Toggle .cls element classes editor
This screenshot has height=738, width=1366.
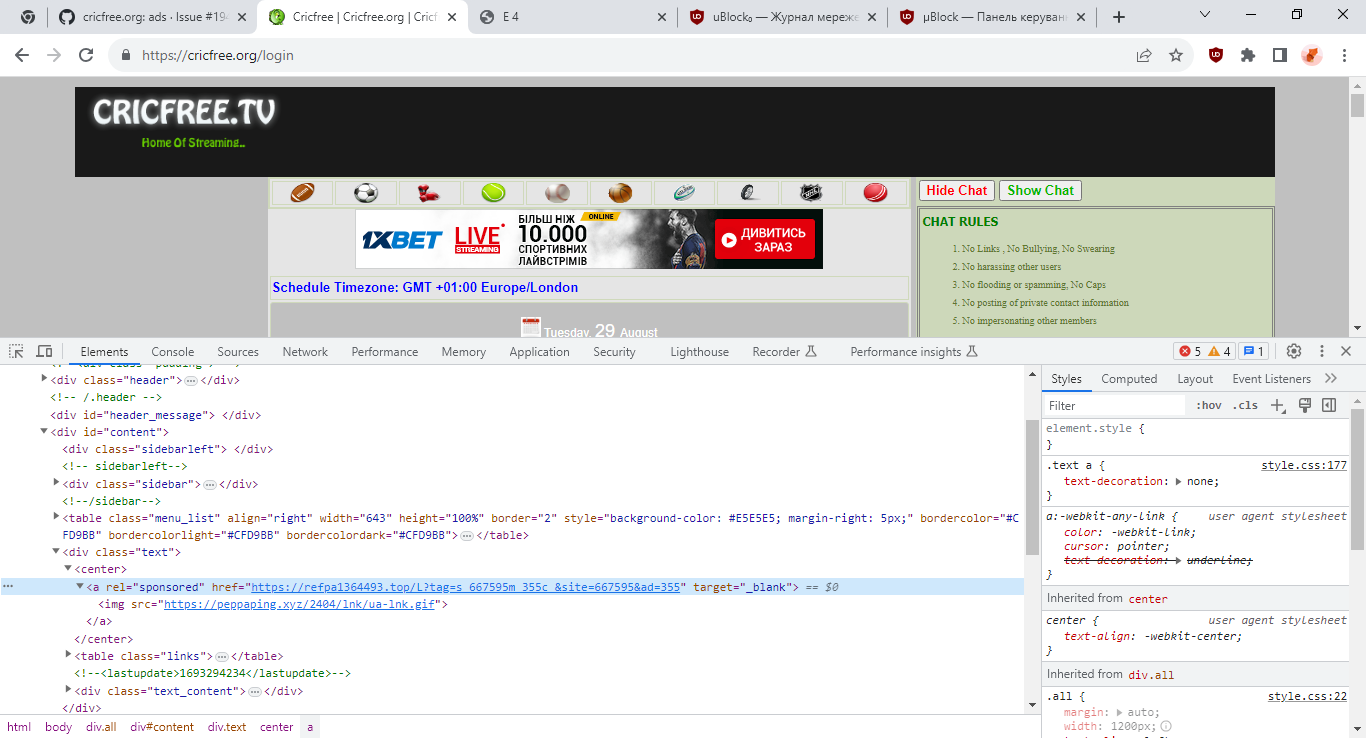point(1245,405)
